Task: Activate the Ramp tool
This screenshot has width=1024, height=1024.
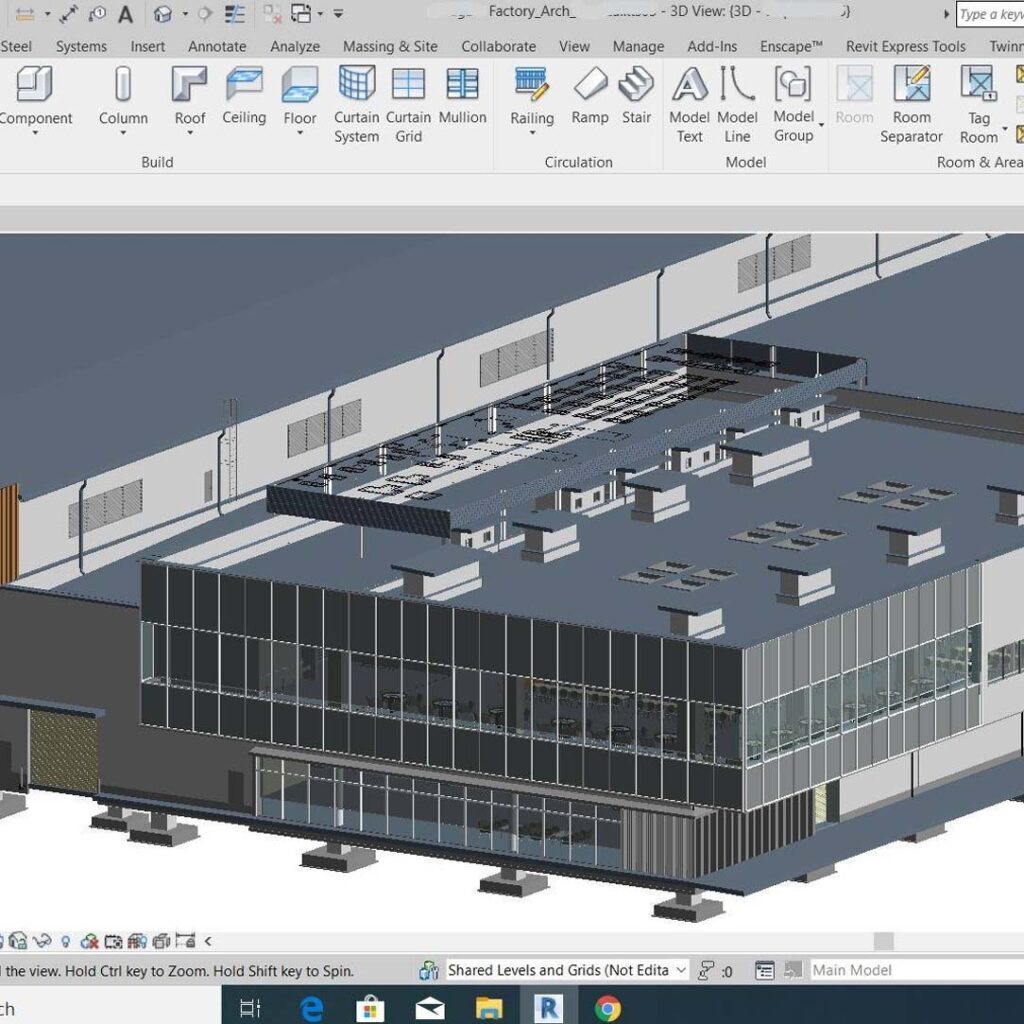Action: [590, 96]
